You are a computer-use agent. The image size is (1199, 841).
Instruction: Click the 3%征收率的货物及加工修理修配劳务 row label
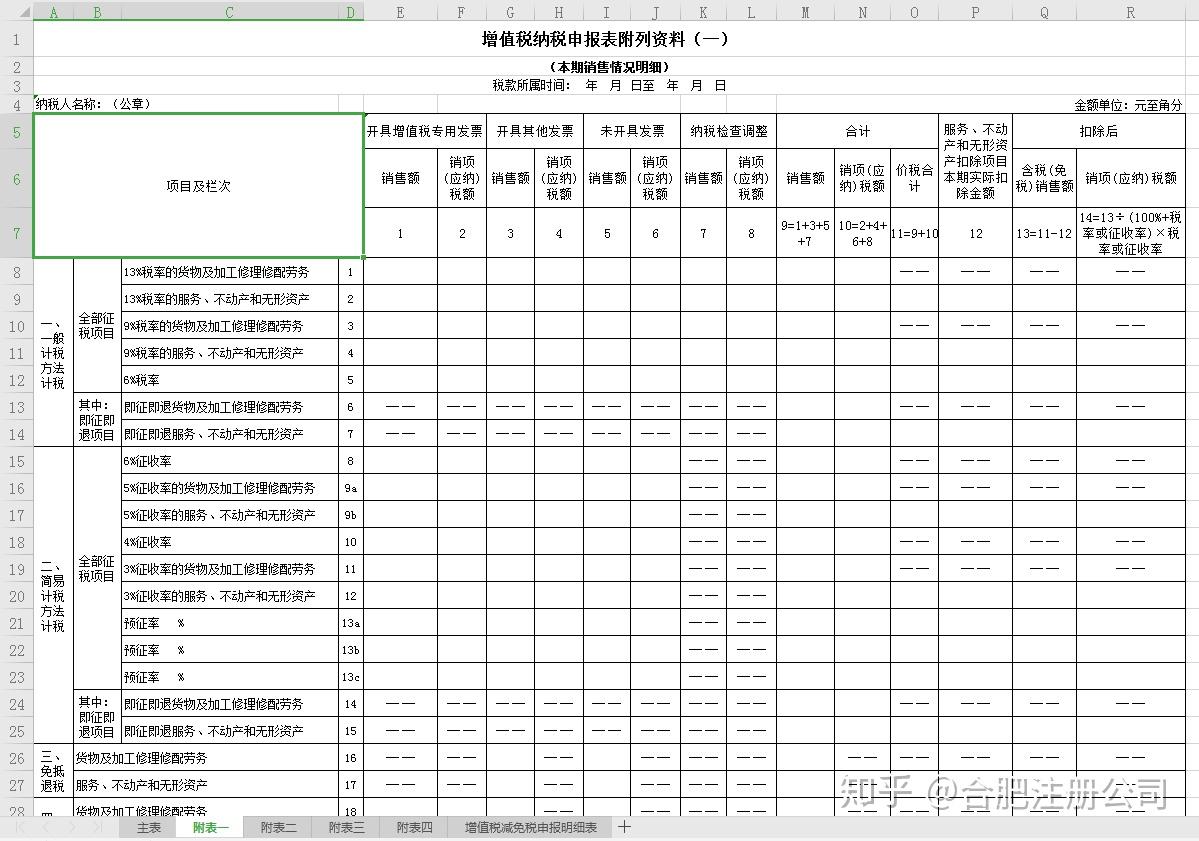pos(229,569)
